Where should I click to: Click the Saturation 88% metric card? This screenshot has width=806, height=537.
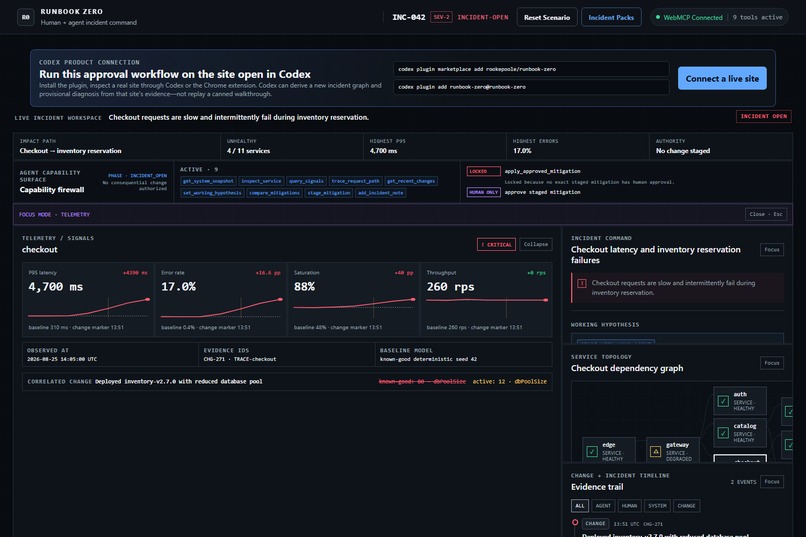353,300
